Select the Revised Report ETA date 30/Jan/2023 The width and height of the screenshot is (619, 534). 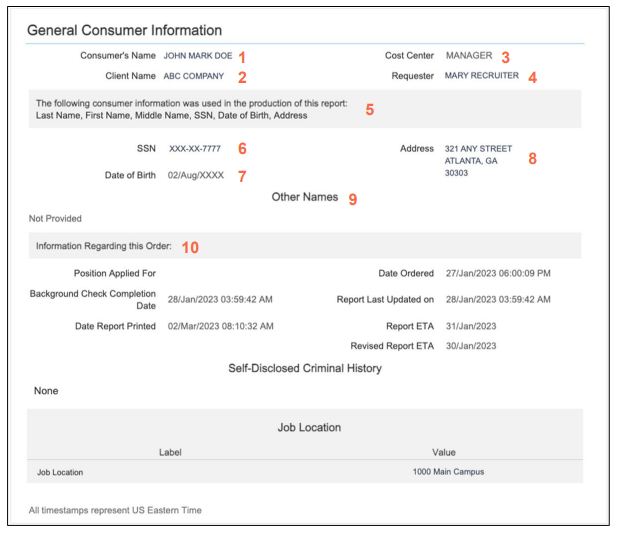[x=470, y=346]
